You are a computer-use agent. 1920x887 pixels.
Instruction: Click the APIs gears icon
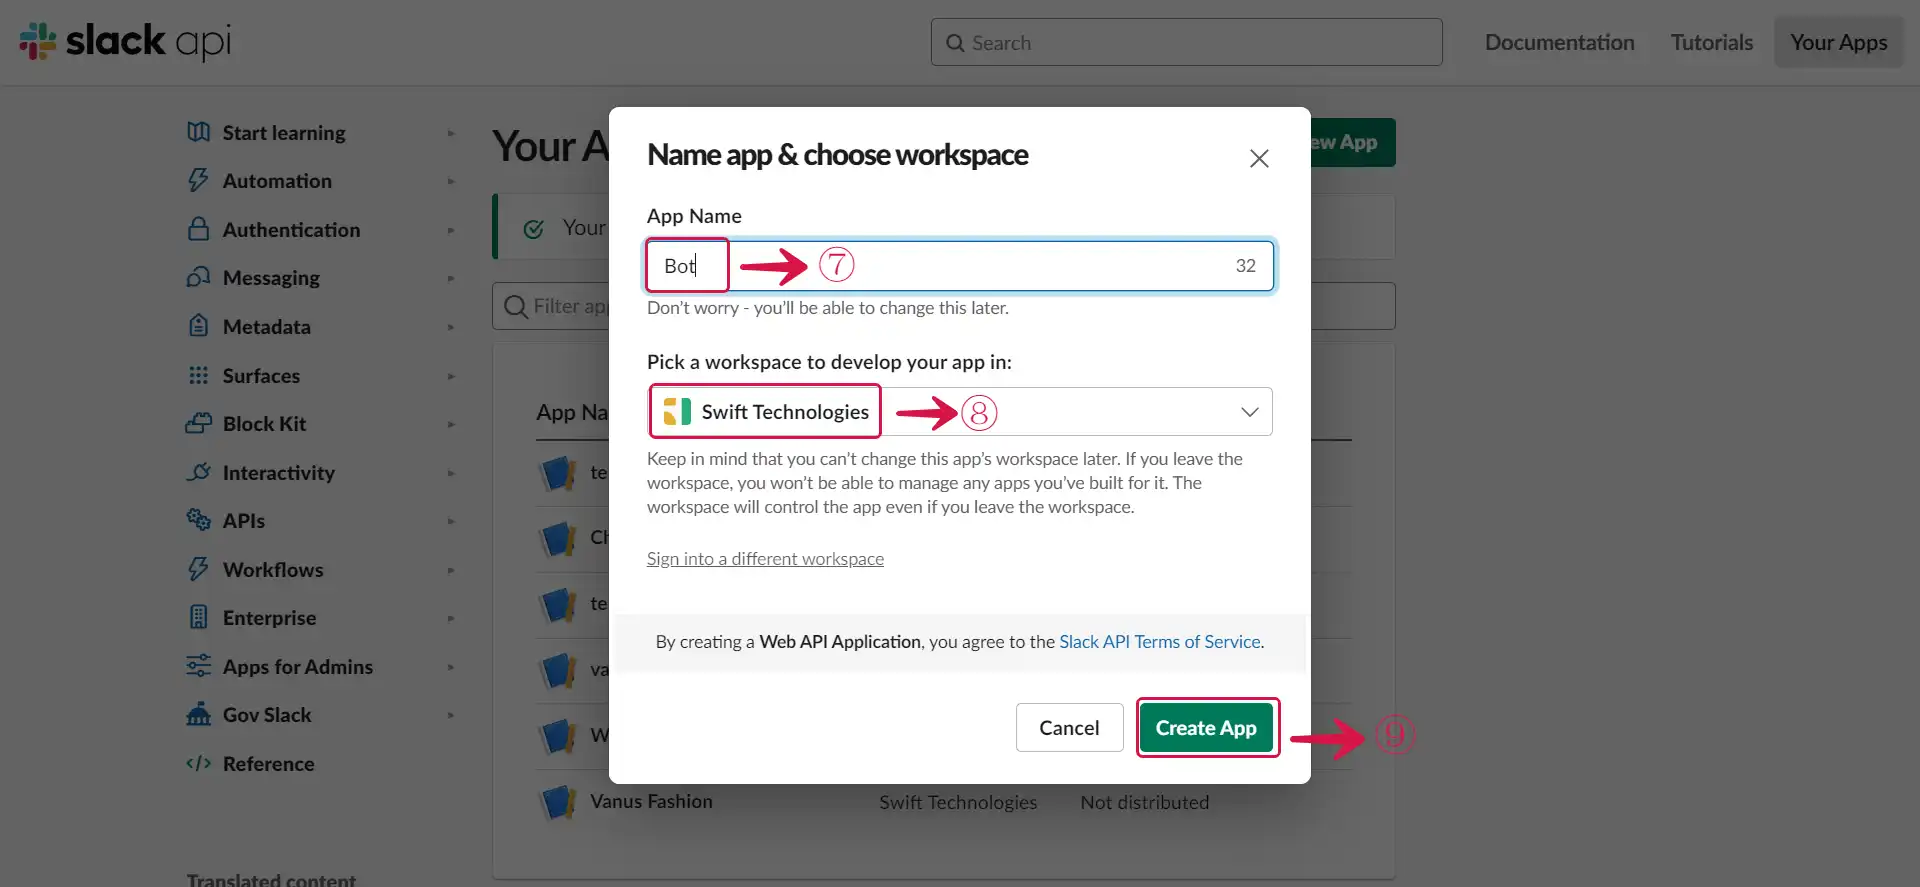click(198, 520)
